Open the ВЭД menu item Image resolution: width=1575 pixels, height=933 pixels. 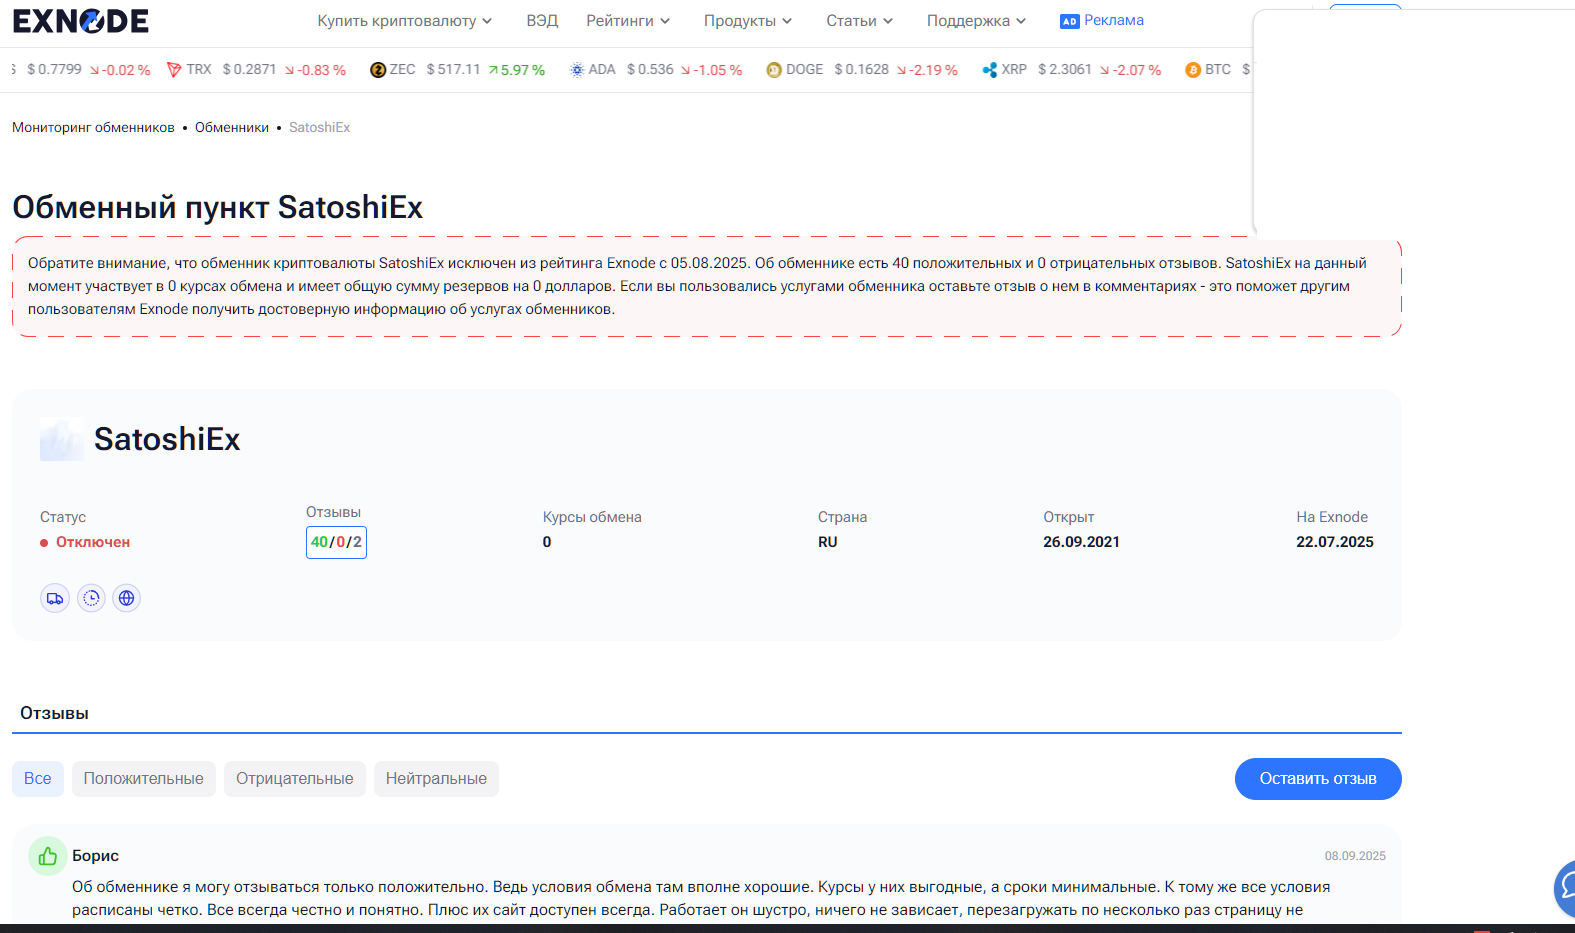click(542, 21)
